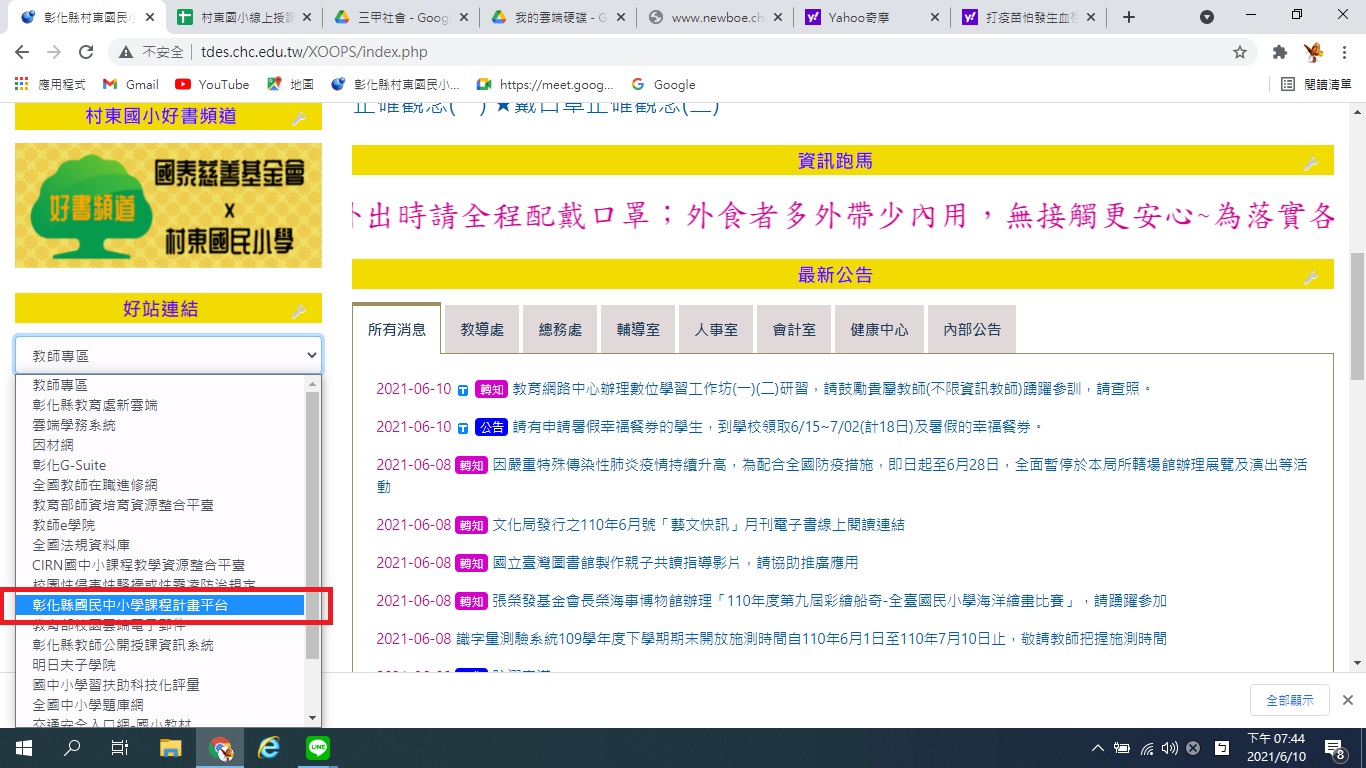1366x768 pixels.
Task: Click the address bar URL field
Action: pyautogui.click(x=700, y=52)
